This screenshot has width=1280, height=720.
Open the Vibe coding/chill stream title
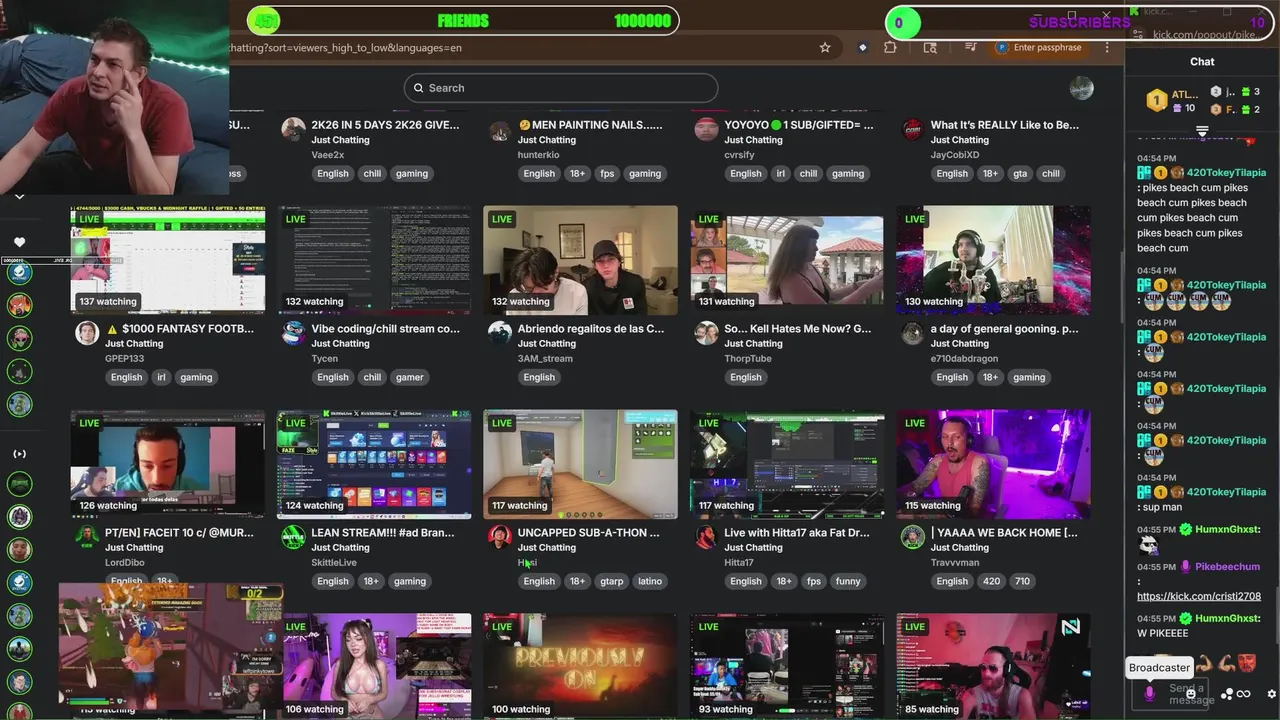coord(386,329)
